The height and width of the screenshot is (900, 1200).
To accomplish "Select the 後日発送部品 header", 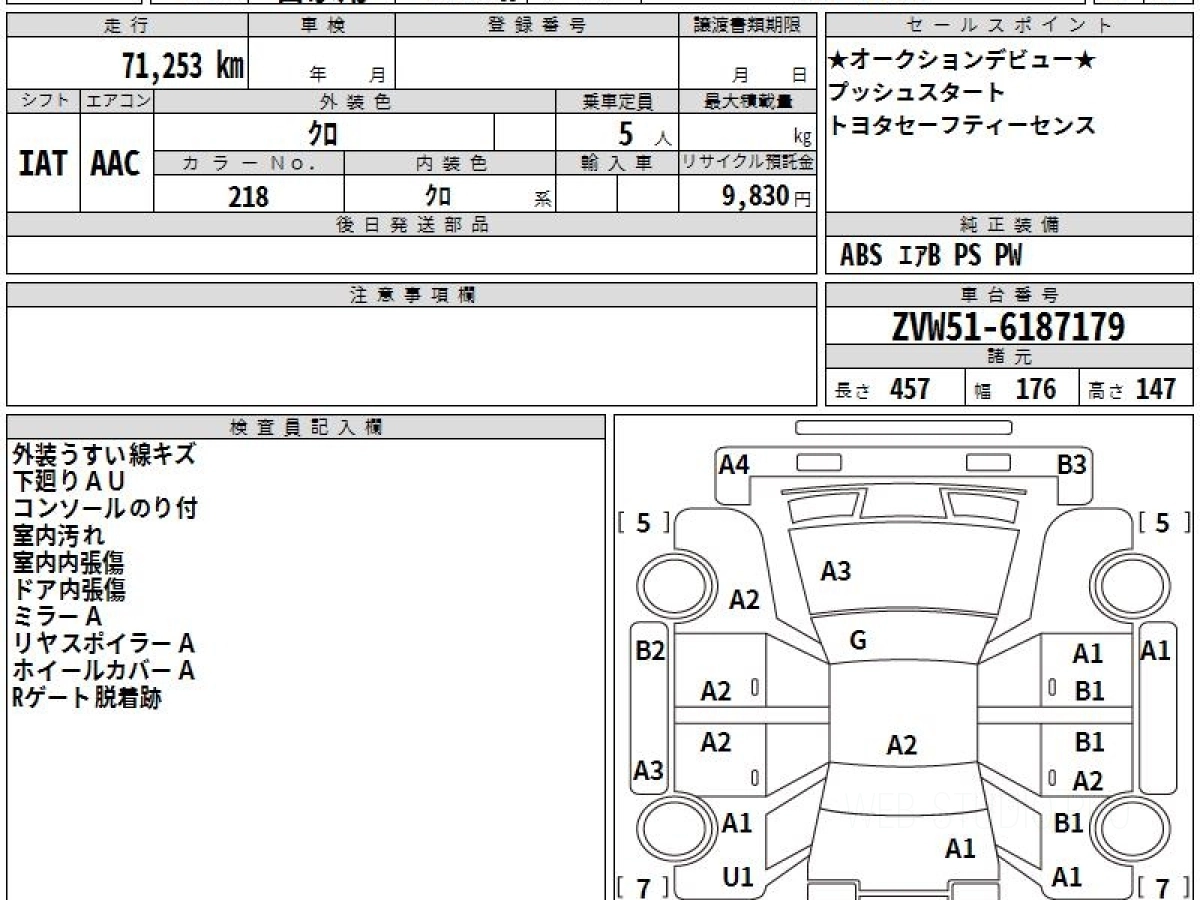I will pyautogui.click(x=412, y=225).
